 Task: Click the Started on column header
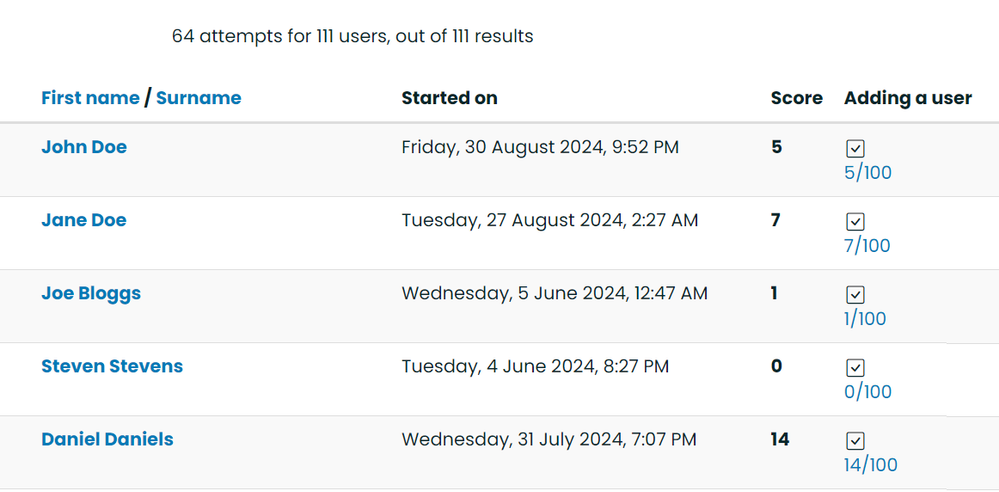(x=449, y=98)
